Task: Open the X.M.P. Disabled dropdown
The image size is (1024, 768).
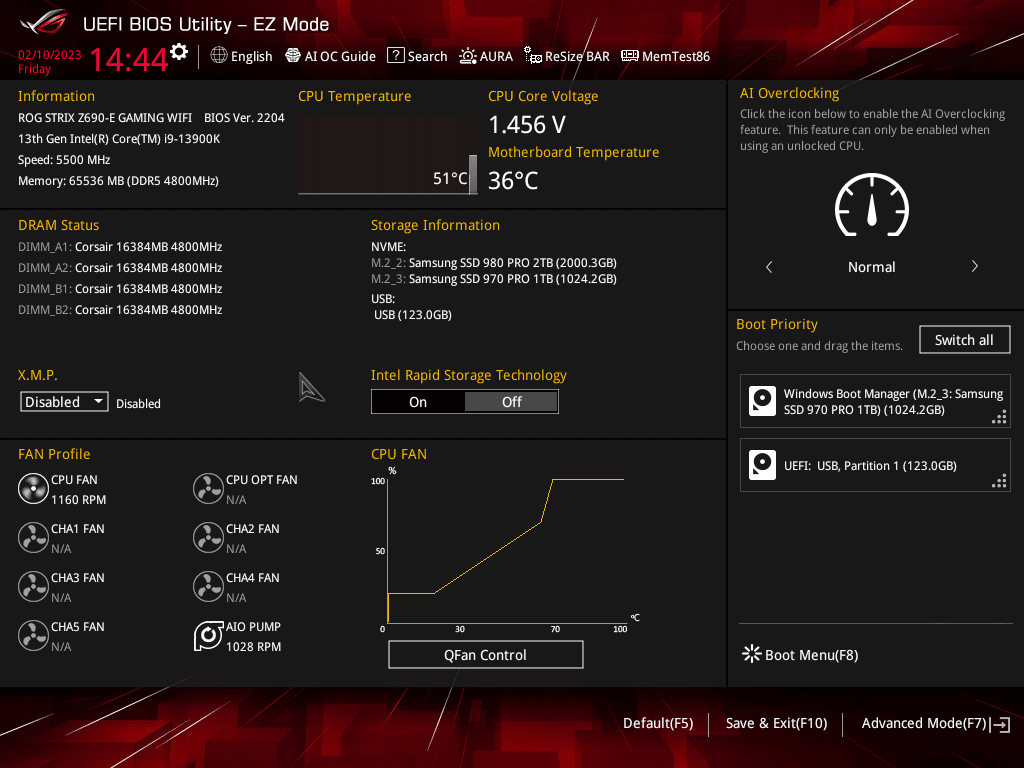Action: point(64,402)
